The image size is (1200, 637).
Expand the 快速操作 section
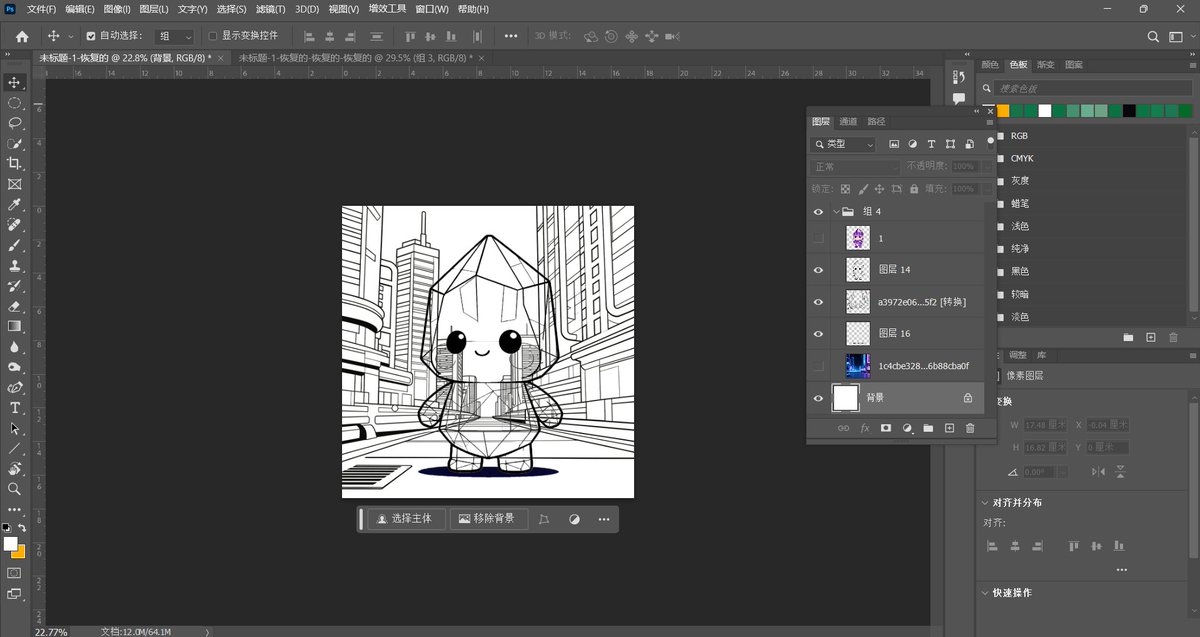pos(985,592)
